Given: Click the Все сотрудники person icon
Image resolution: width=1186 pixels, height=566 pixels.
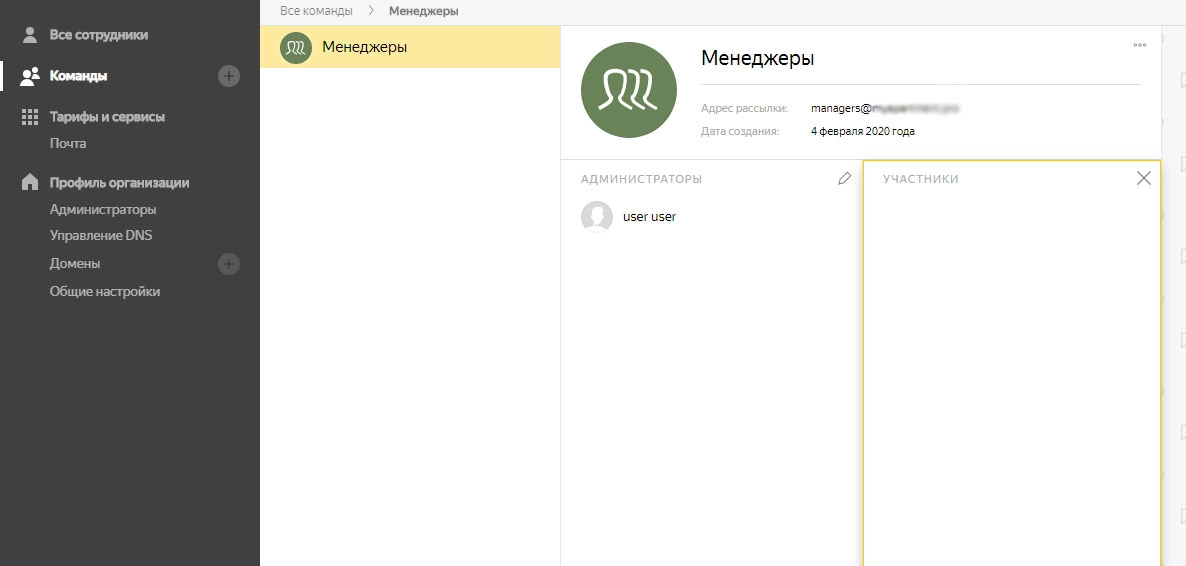Looking at the screenshot, I should (29, 35).
